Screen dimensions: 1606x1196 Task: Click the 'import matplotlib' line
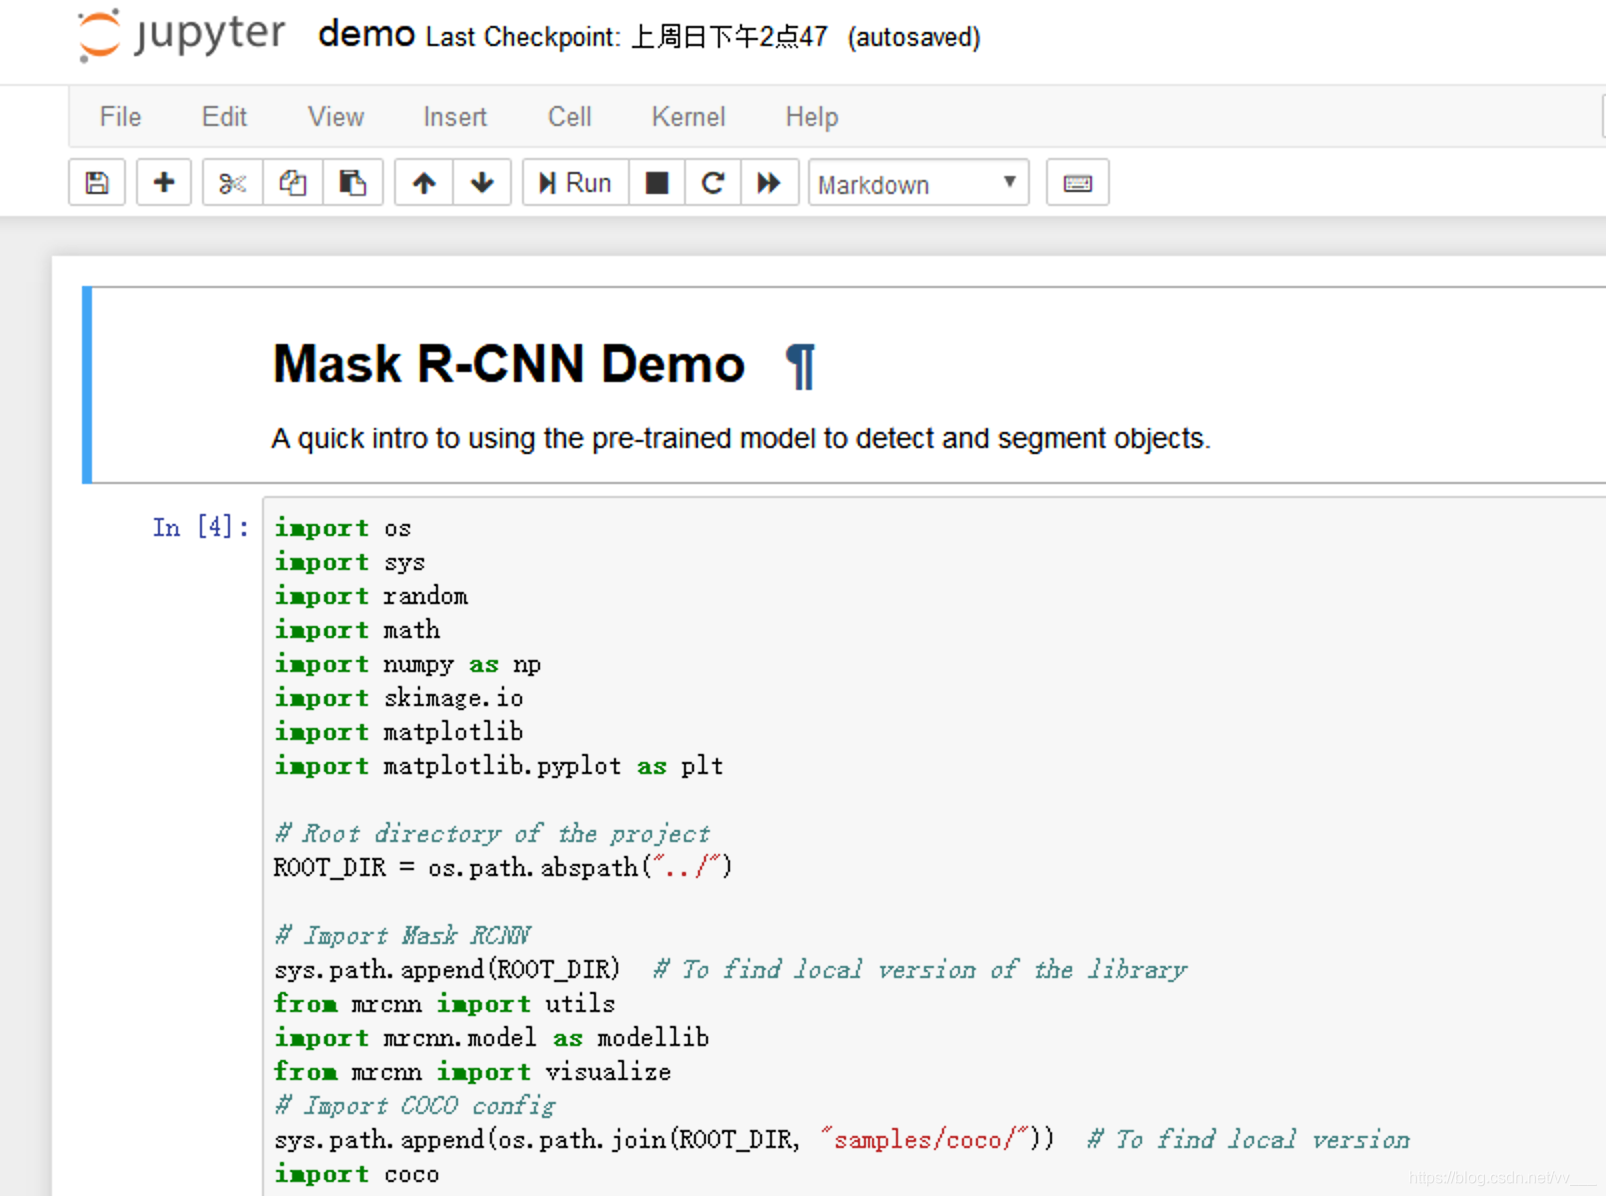click(x=399, y=732)
